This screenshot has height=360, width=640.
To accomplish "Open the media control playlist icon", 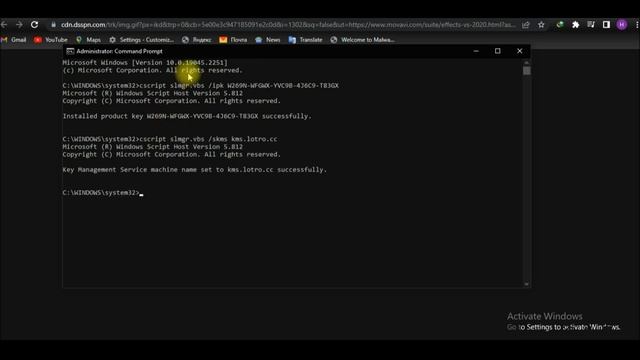I will pos(591,25).
